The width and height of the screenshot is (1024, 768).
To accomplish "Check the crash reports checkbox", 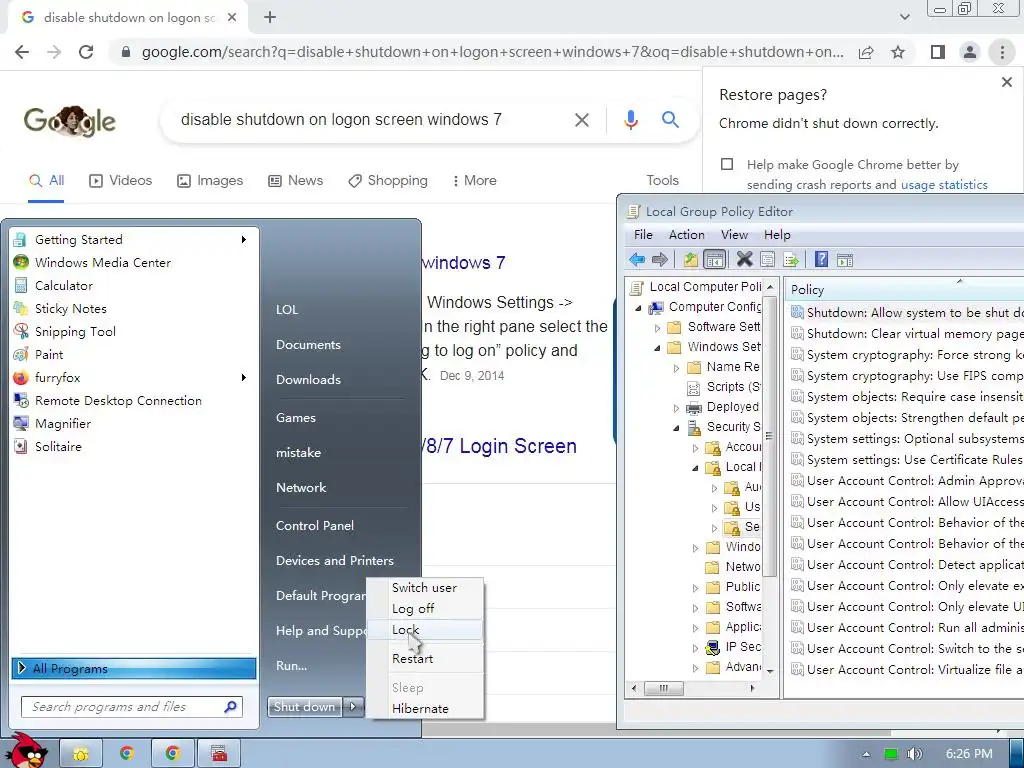I will pyautogui.click(x=727, y=164).
